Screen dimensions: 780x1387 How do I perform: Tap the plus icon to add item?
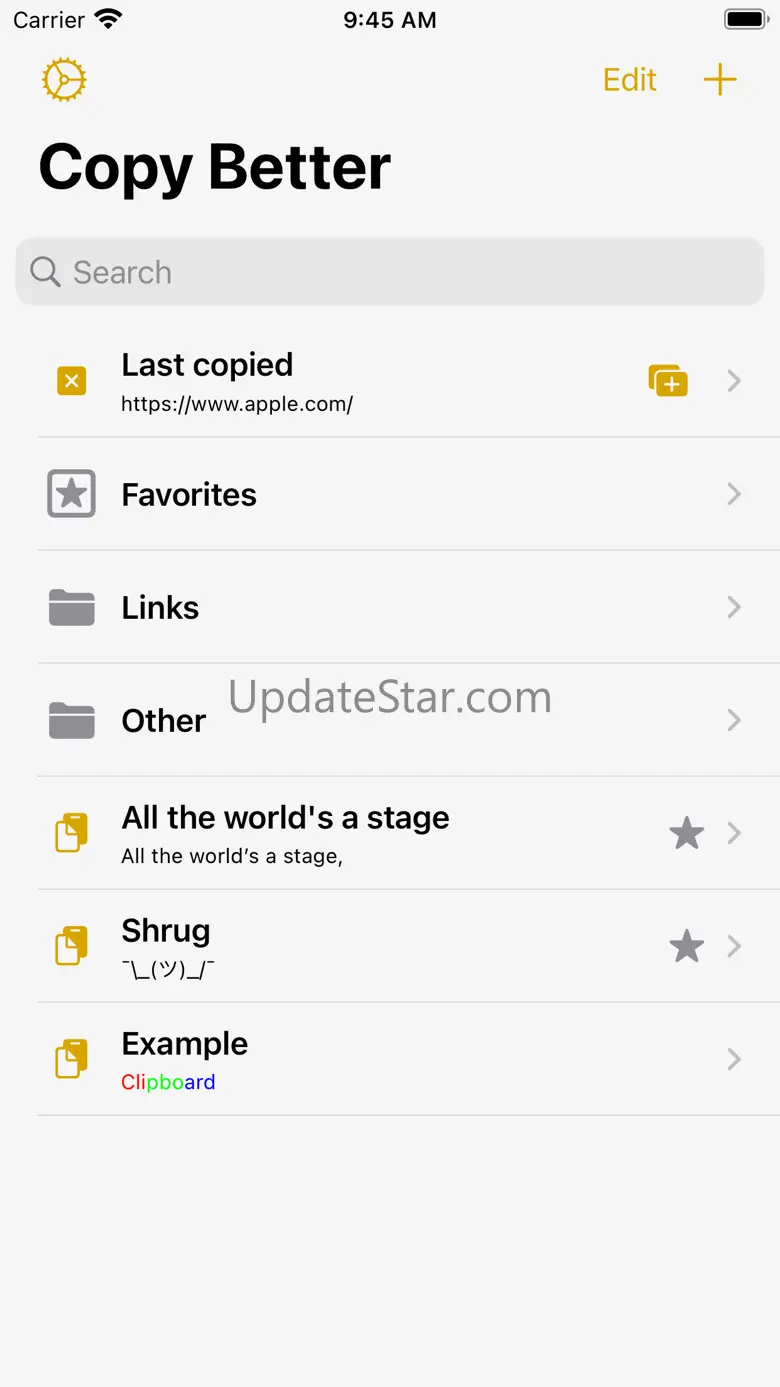[720, 80]
